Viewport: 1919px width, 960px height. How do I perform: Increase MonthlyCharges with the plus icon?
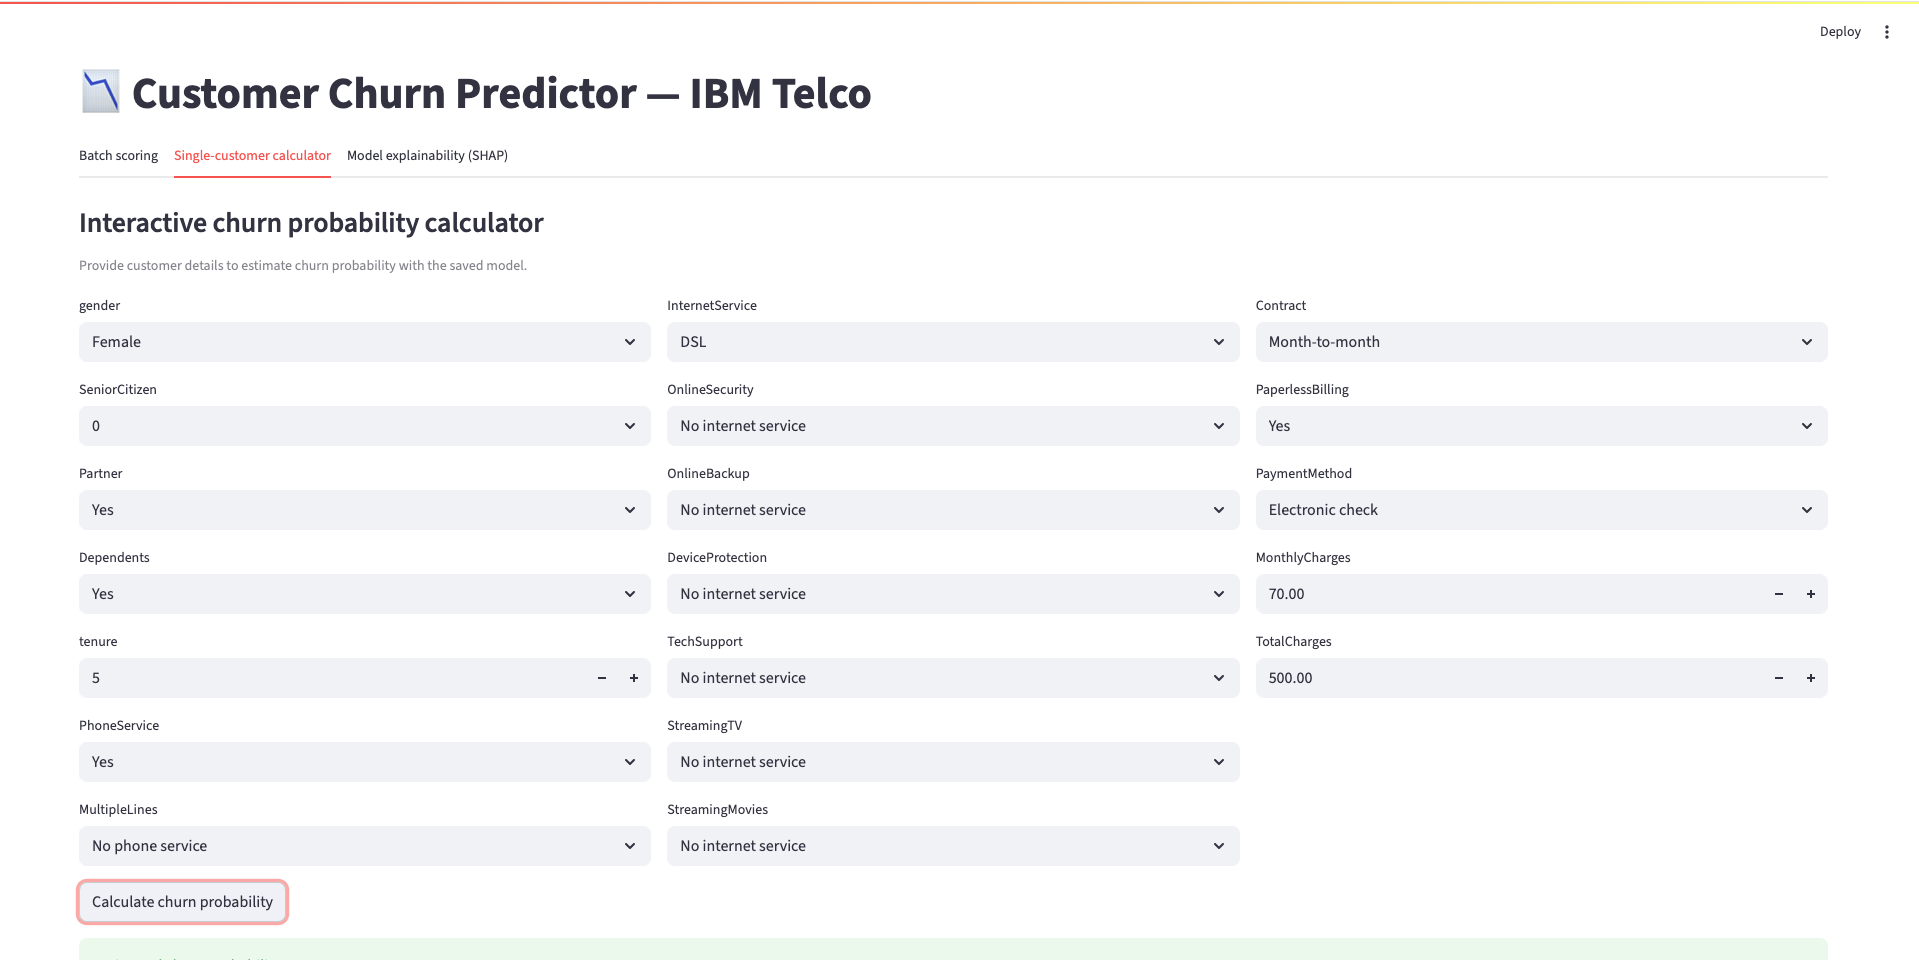click(x=1811, y=594)
